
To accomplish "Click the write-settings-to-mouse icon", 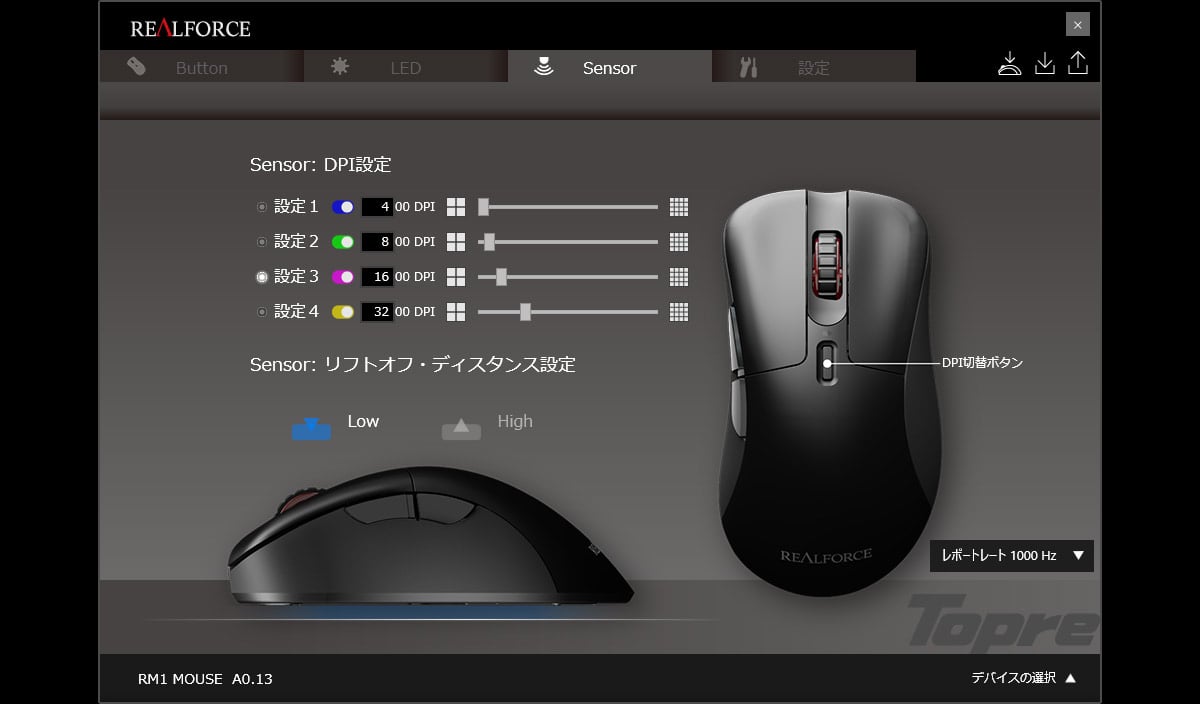I will [1010, 63].
